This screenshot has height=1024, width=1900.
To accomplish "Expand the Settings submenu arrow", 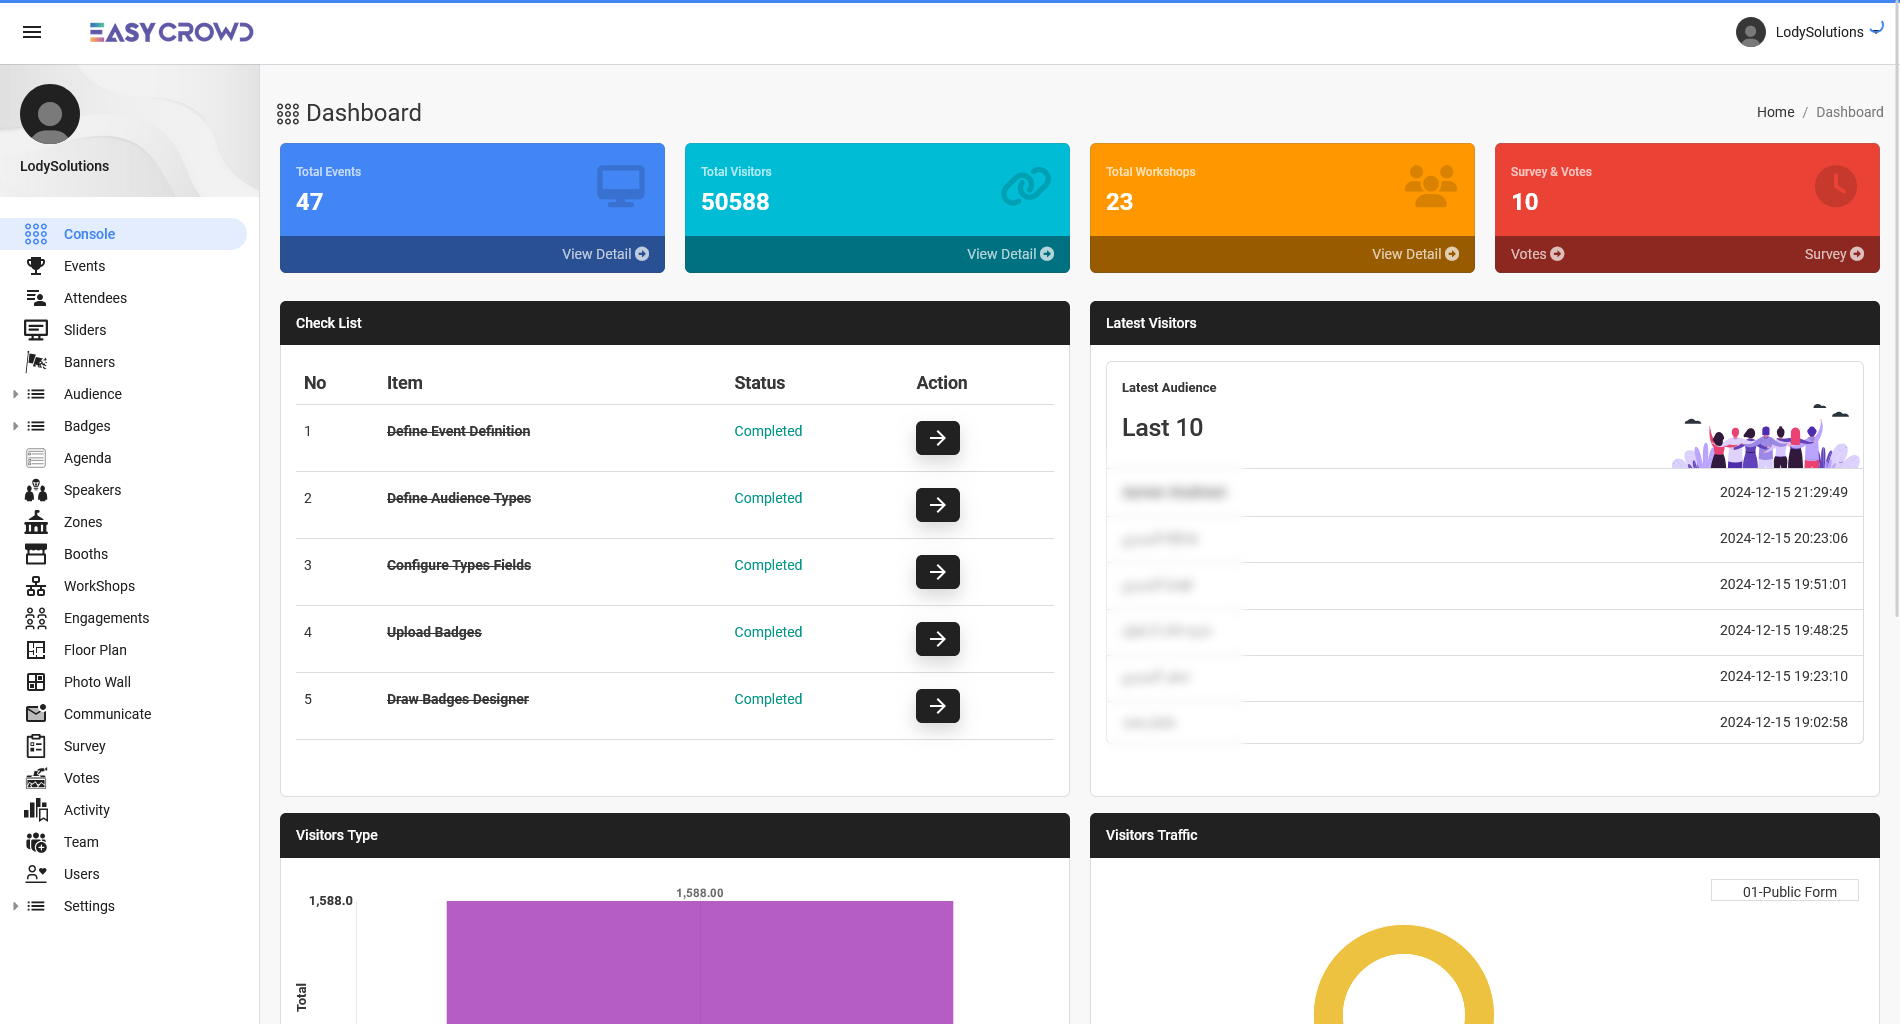I will point(15,906).
